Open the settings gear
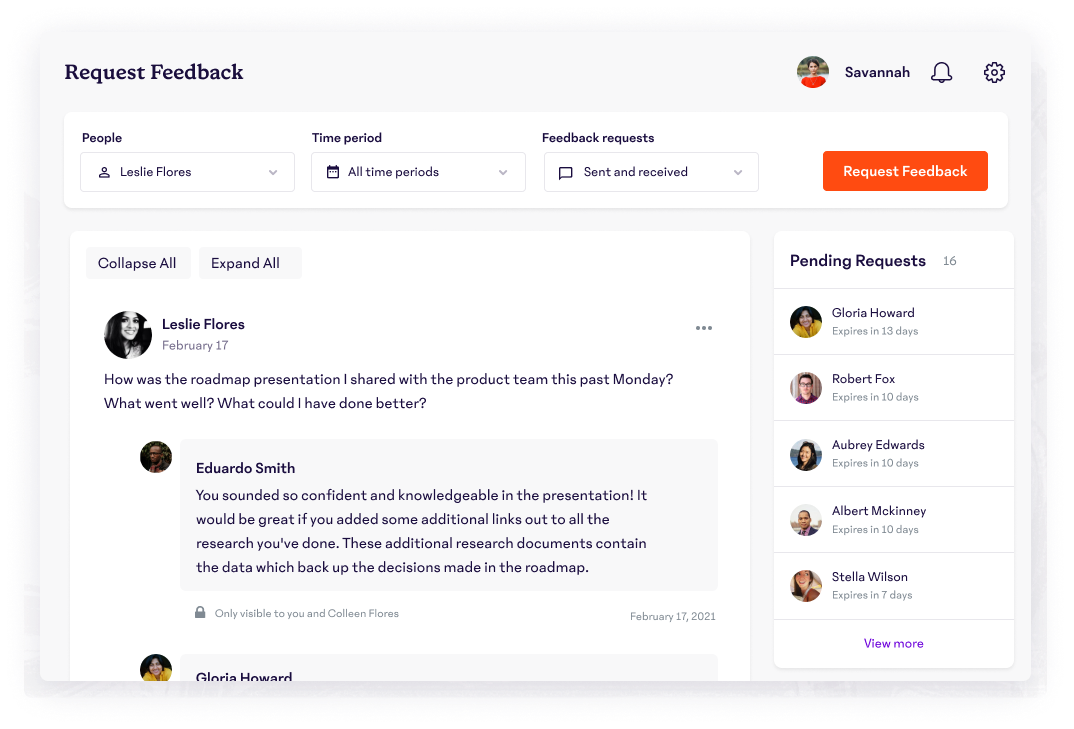 pyautogui.click(x=994, y=72)
